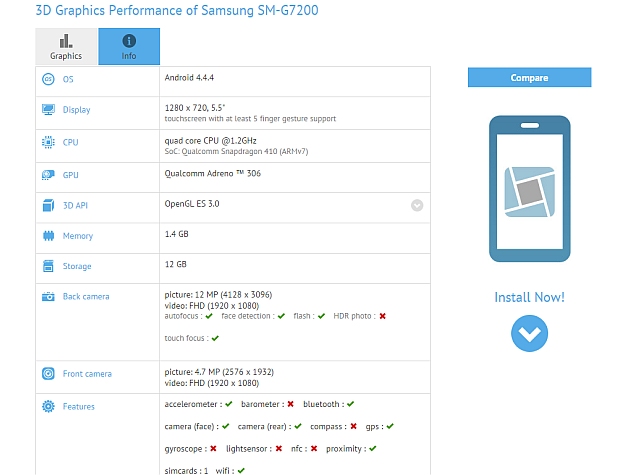Screen dimensions: 635x475
Task: Click the Storage drive icon
Action: point(48,266)
